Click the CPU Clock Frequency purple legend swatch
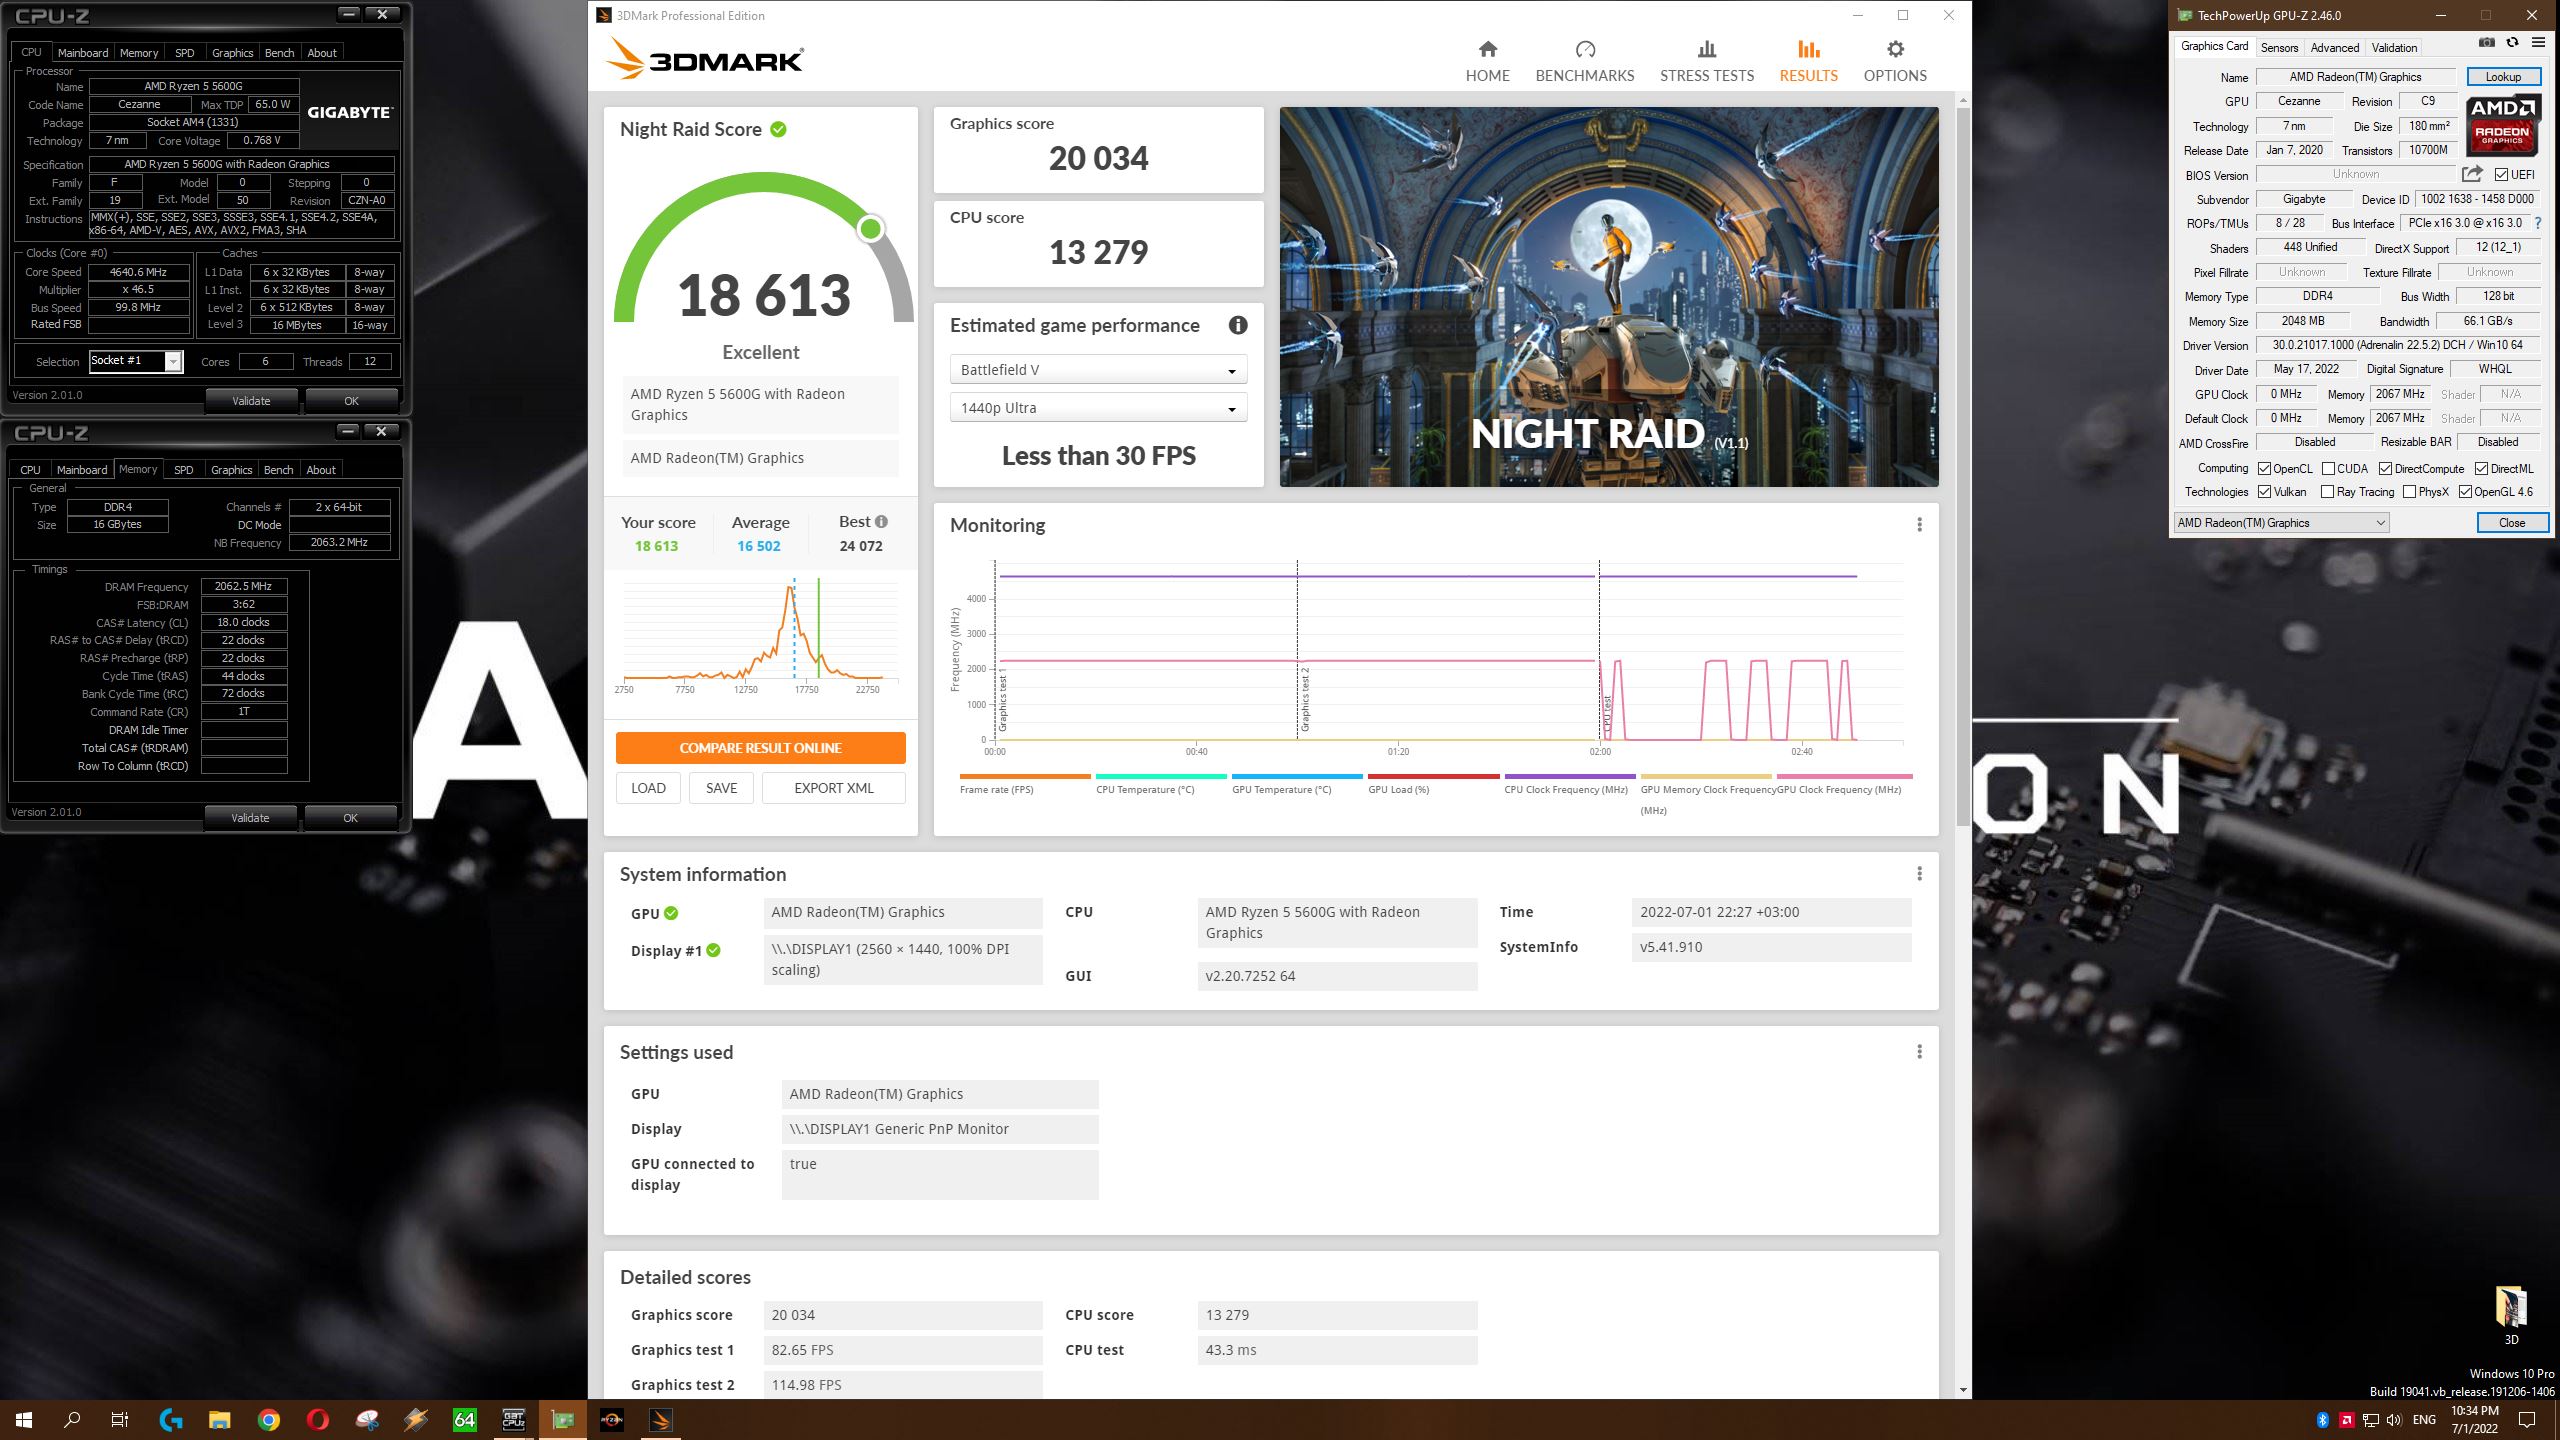 point(1569,776)
